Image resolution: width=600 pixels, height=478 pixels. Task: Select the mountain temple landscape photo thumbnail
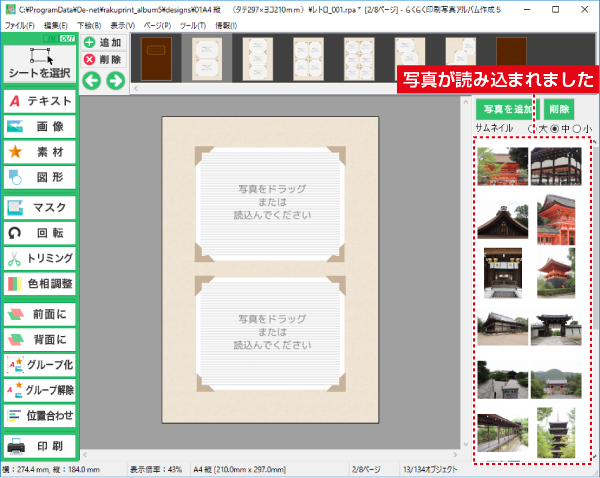(556, 379)
